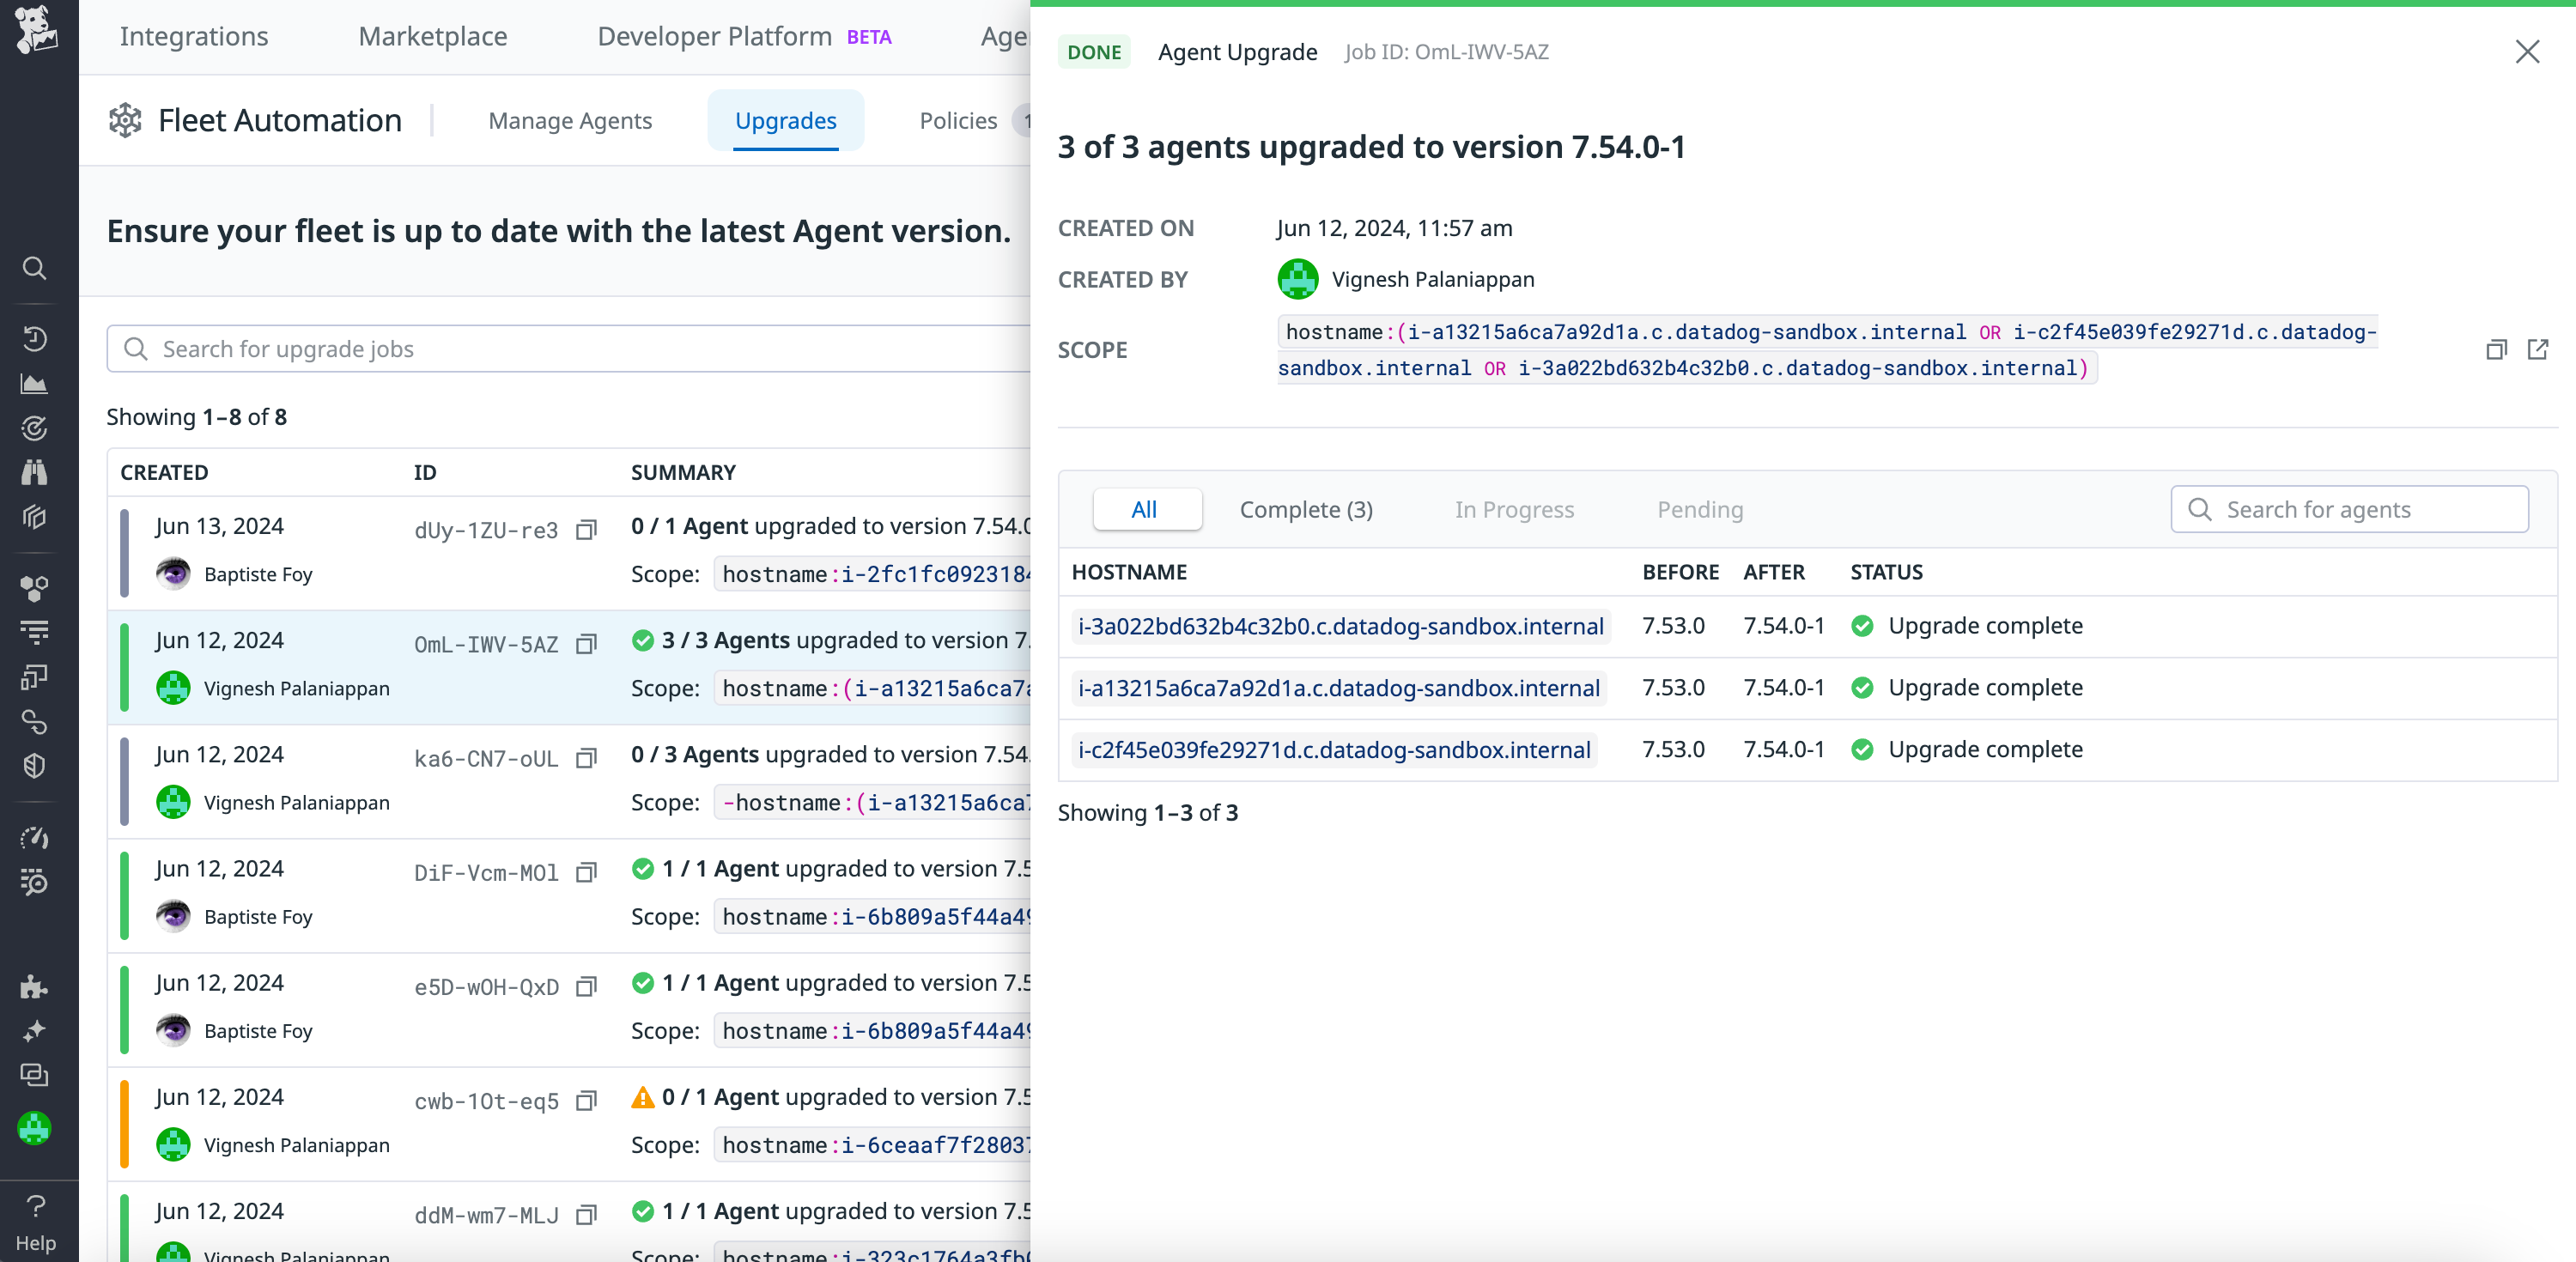This screenshot has width=2576, height=1262.
Task: Open the search magnifier in the sidebar
Action: (x=35, y=268)
